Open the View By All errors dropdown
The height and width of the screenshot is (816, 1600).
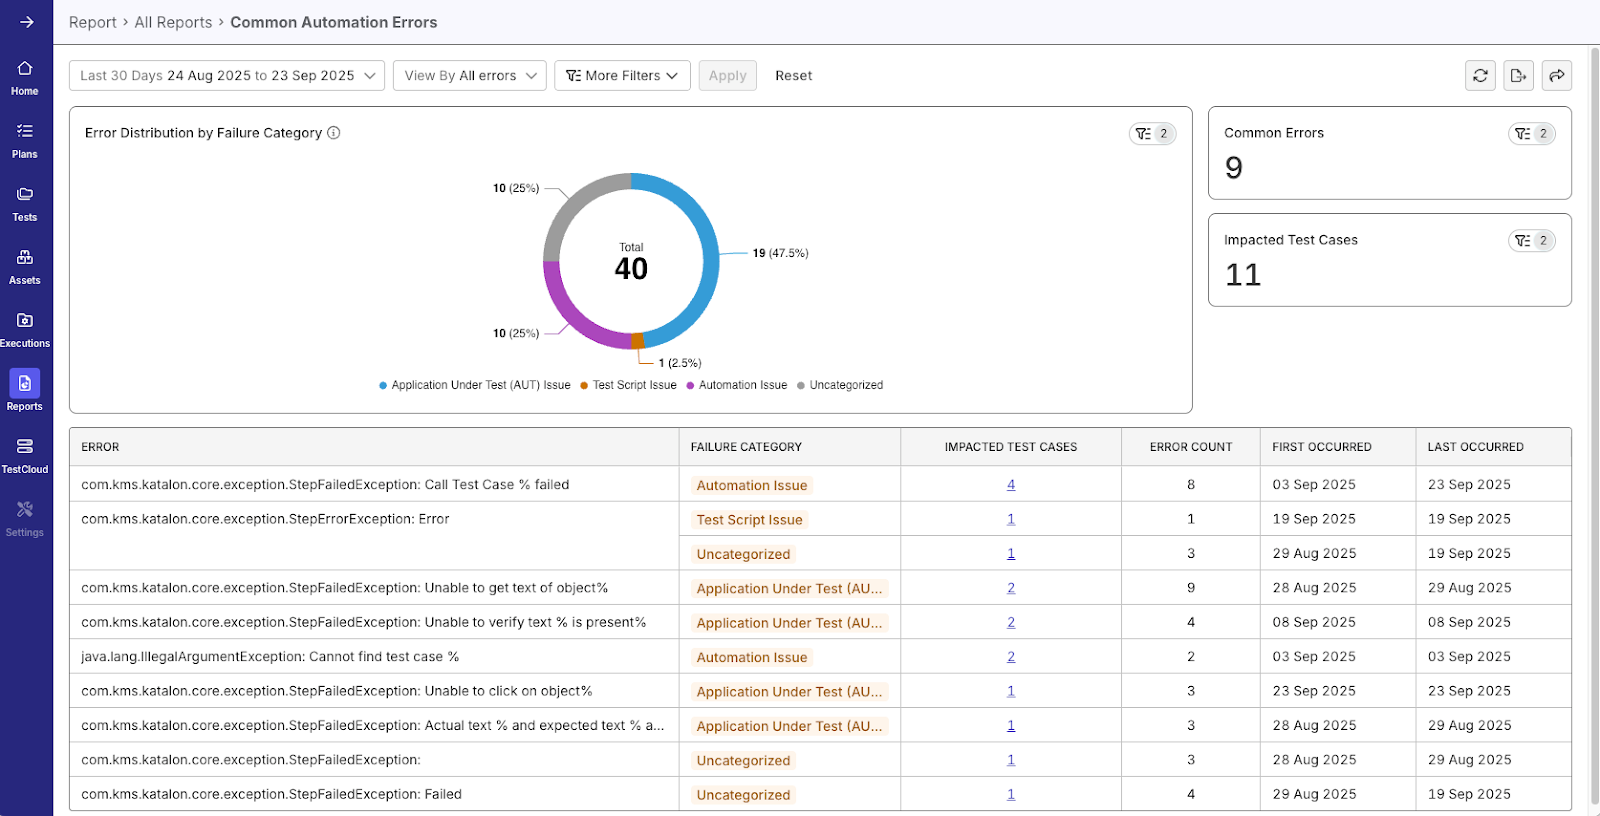click(x=470, y=76)
